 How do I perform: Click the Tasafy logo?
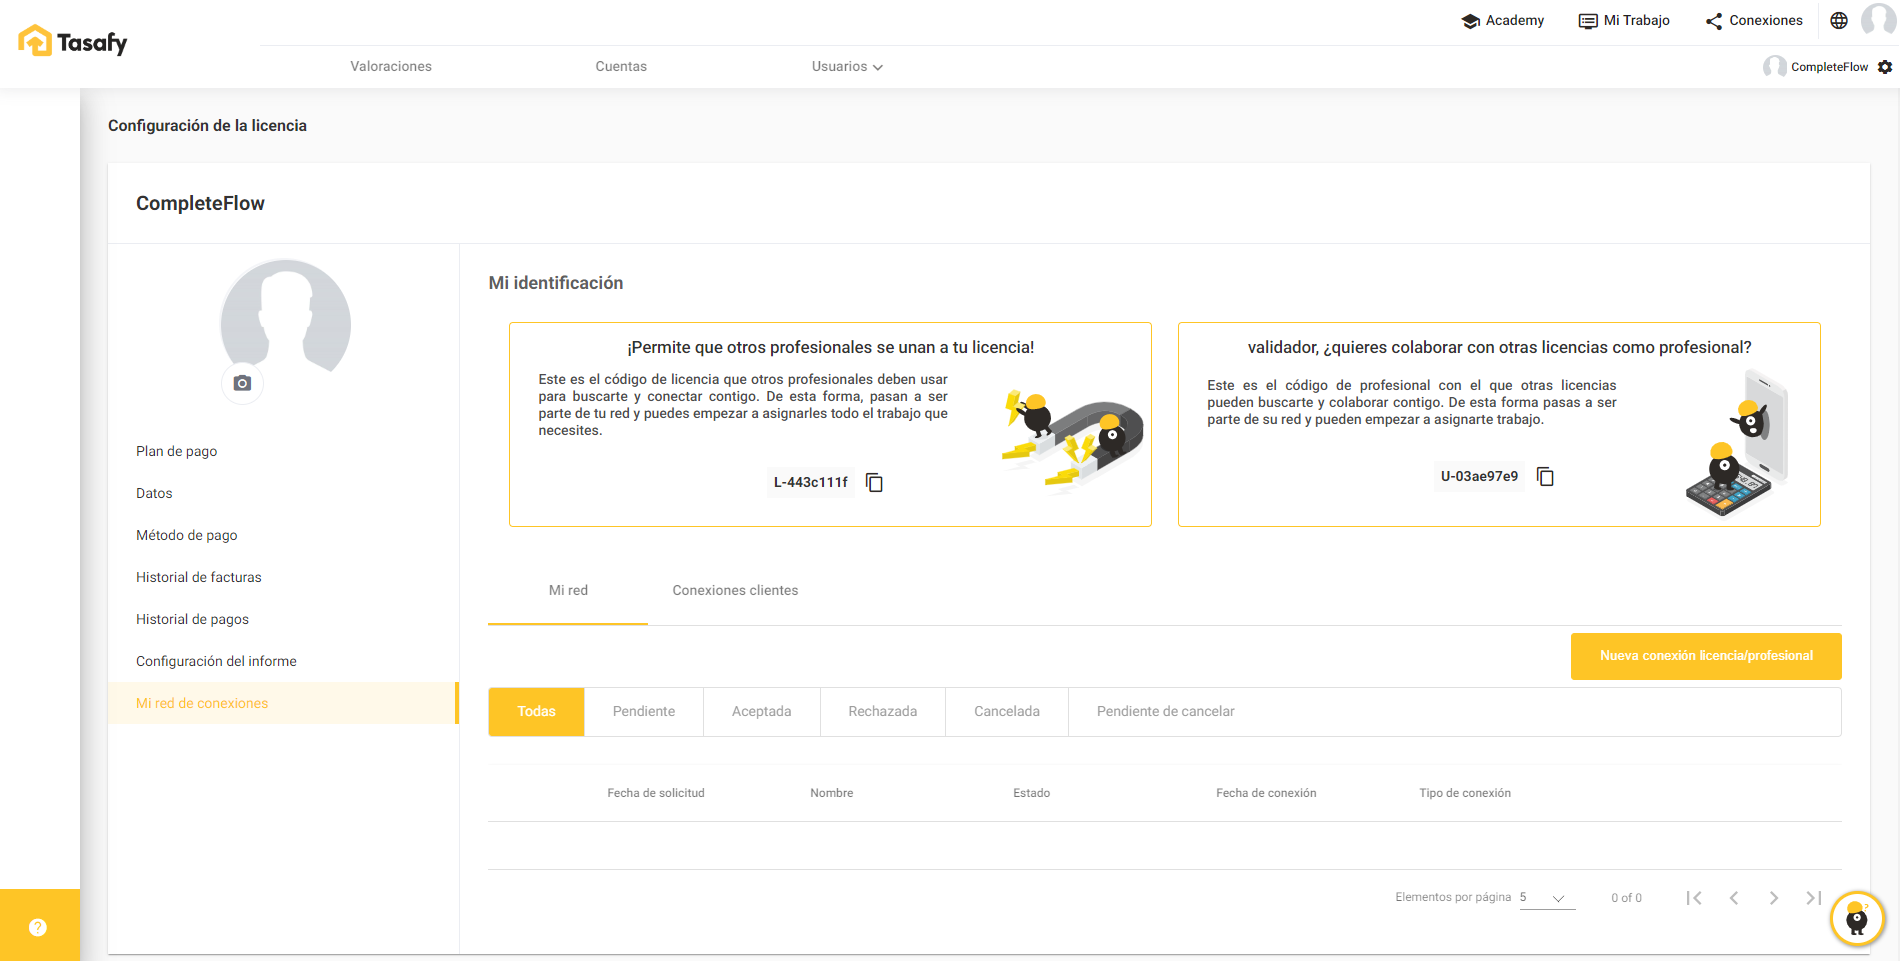(73, 42)
